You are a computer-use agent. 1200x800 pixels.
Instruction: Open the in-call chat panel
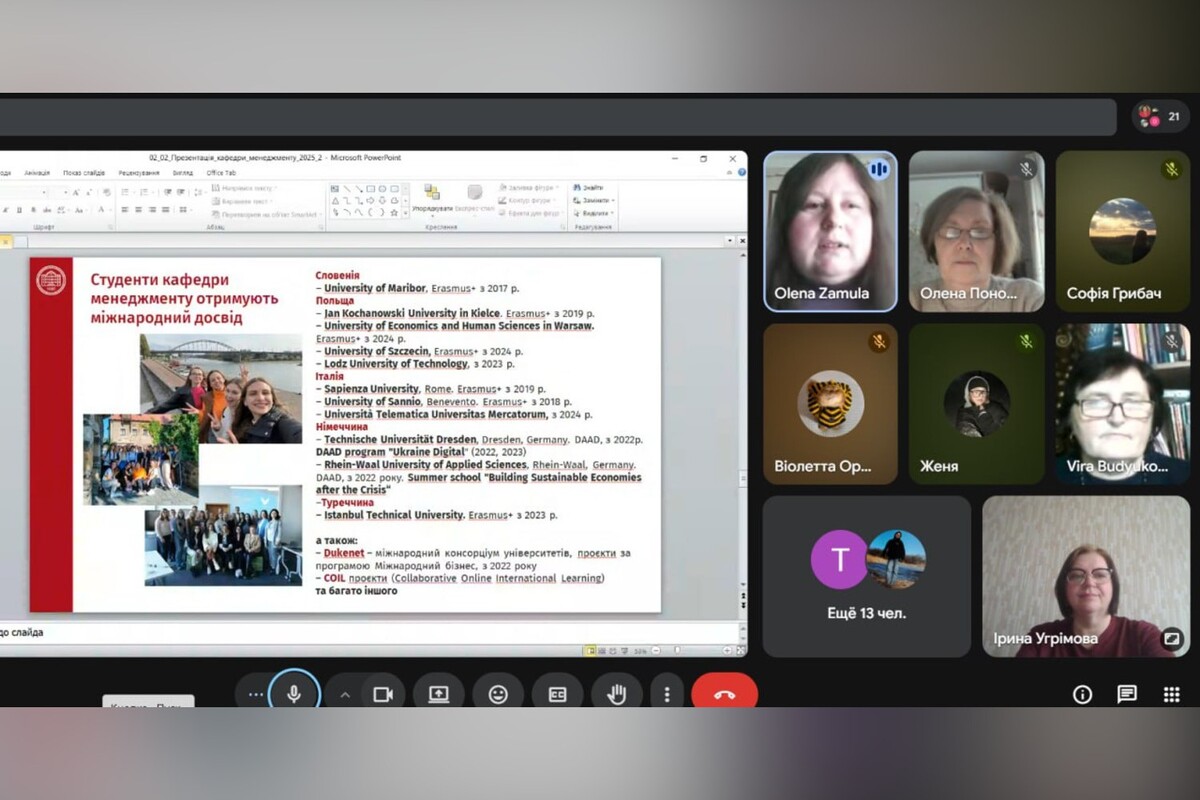pyautogui.click(x=1127, y=694)
